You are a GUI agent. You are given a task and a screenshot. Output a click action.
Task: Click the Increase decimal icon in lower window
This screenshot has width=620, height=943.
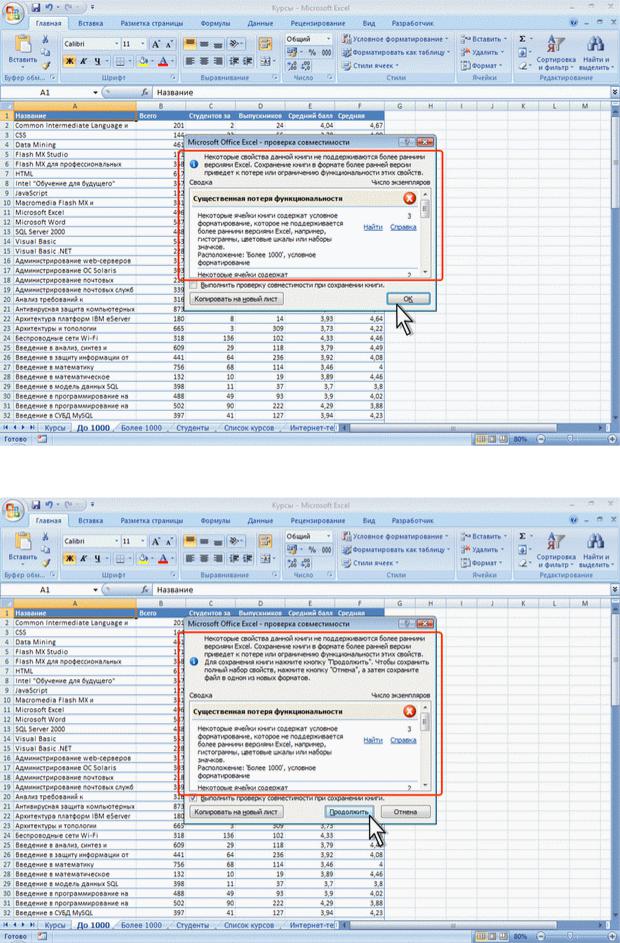pyautogui.click(x=292, y=564)
